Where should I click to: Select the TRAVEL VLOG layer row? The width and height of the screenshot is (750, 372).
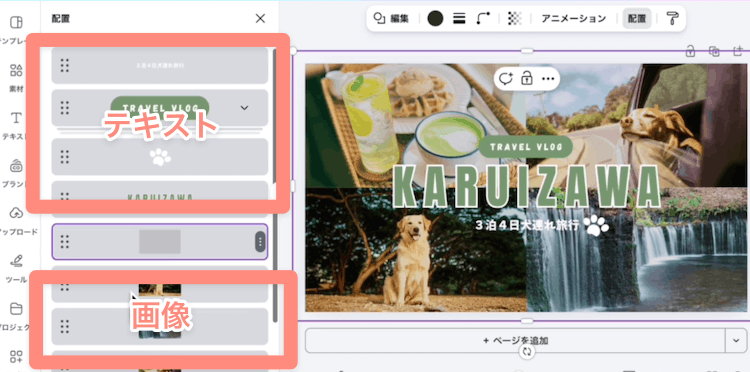160,108
